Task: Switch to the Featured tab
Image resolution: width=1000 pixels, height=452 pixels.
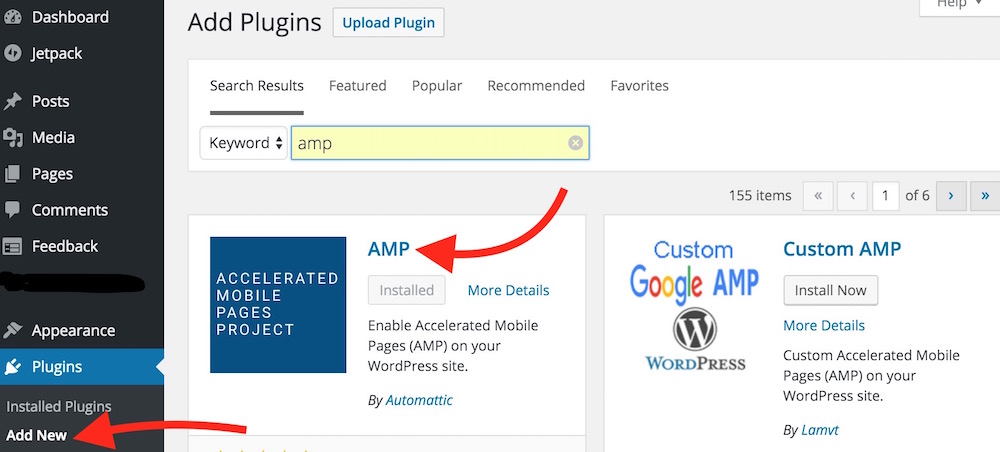Action: tap(357, 86)
